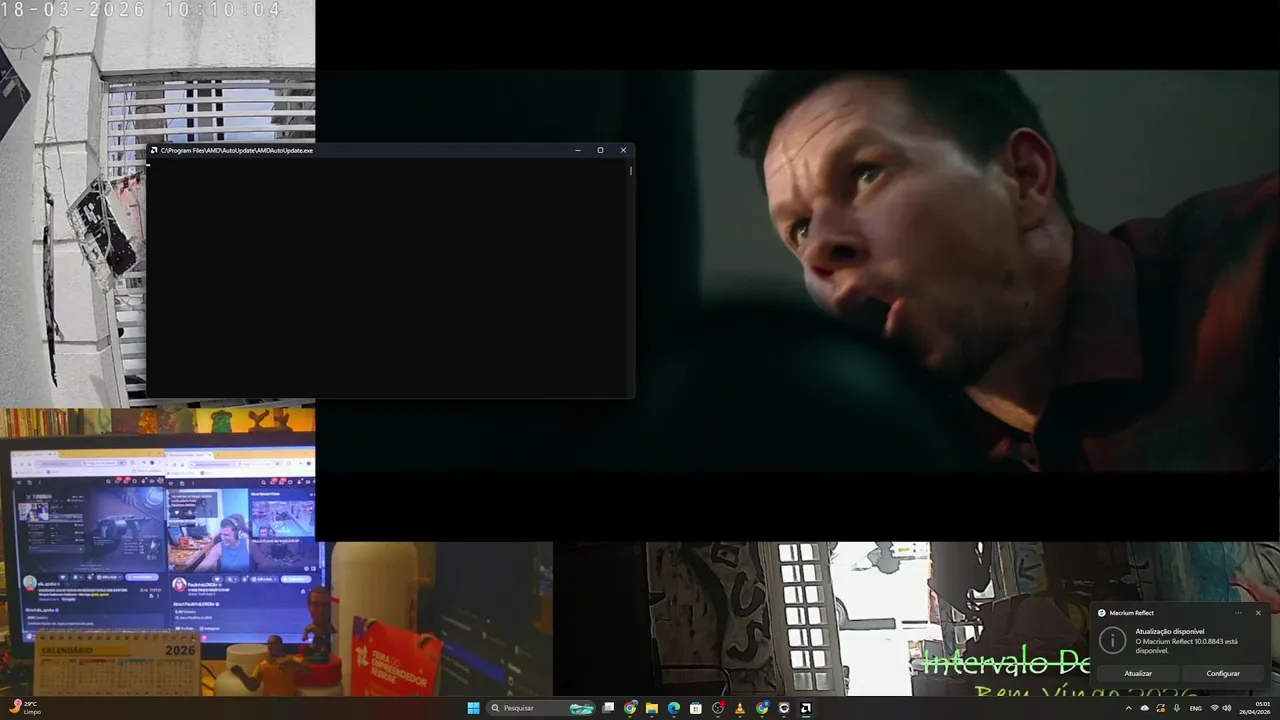Open the volume speaker tray icon

point(1227,708)
